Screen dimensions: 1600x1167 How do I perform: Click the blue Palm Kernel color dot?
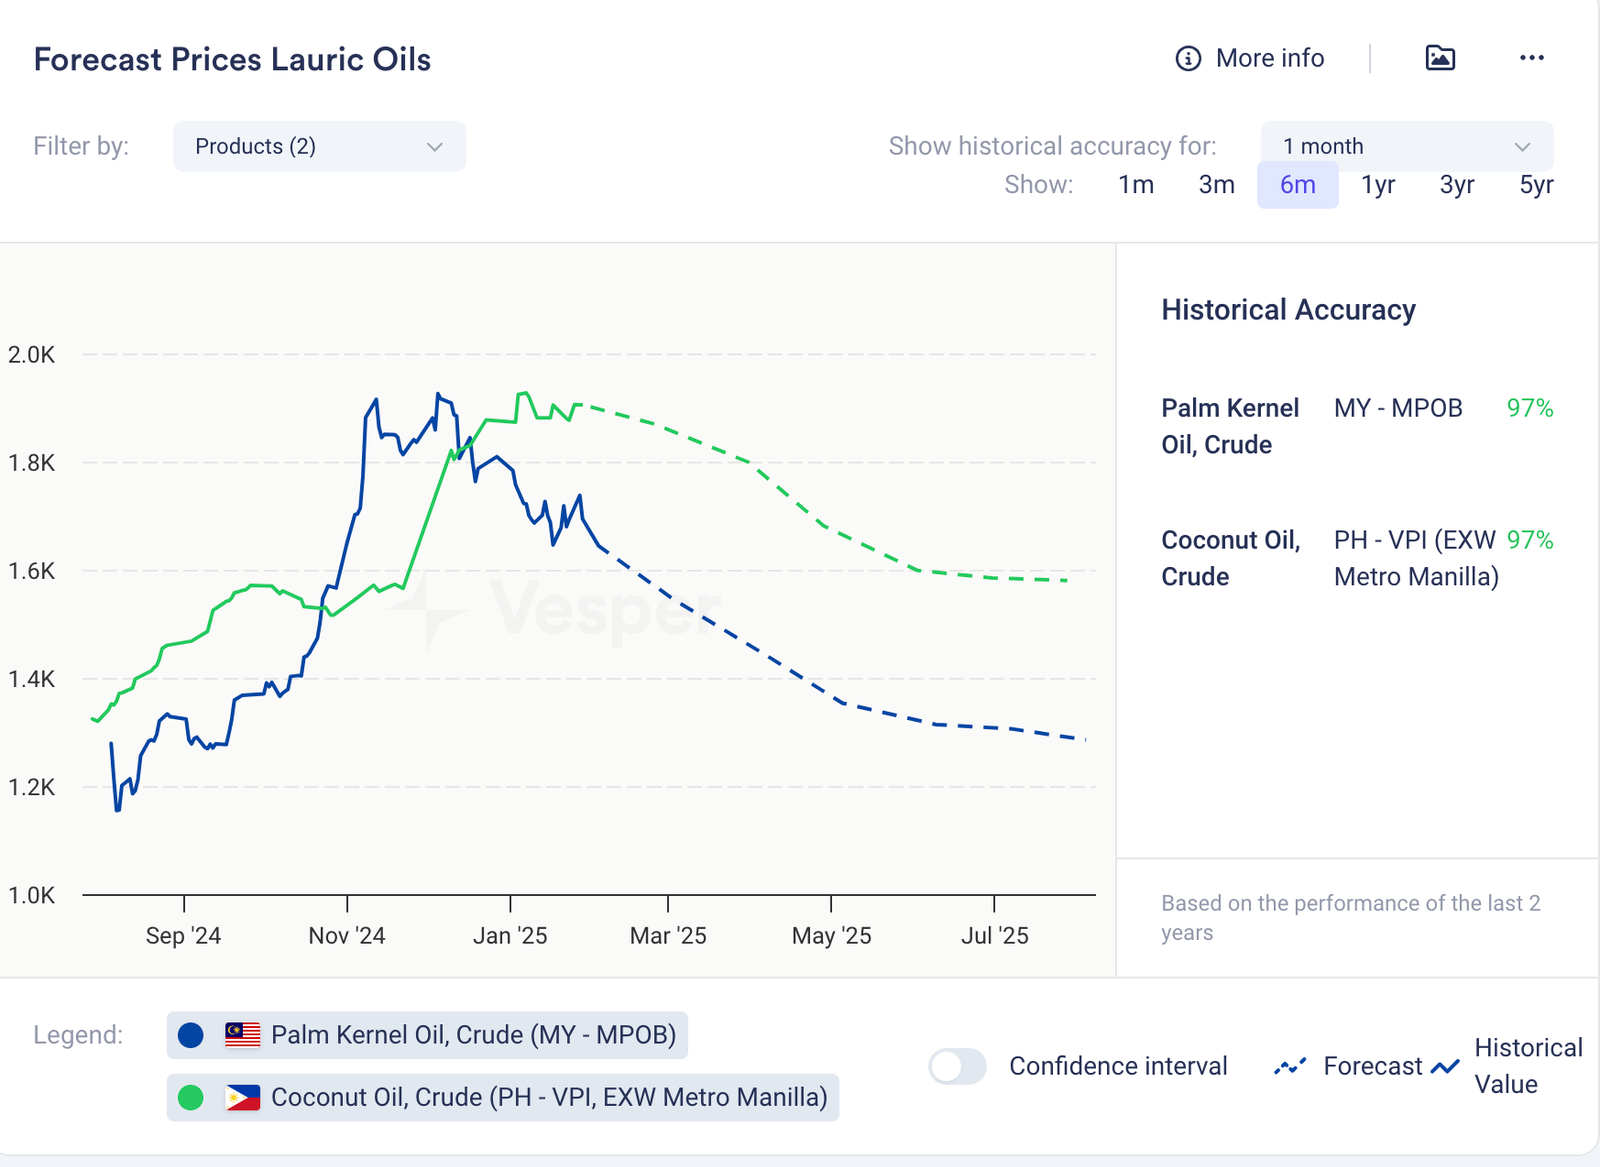(x=190, y=1035)
